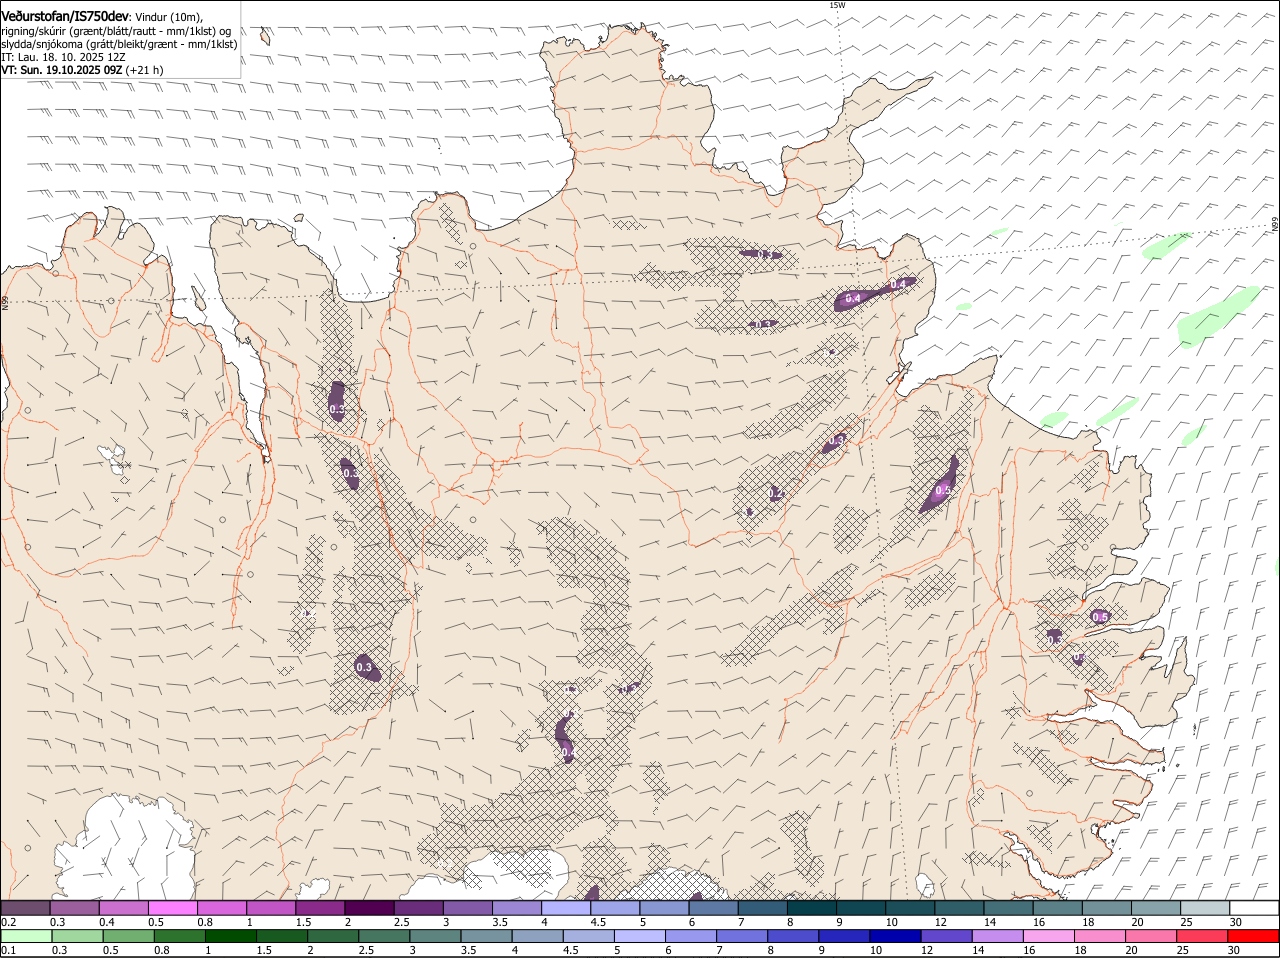Click the '3.5' label under the lower legend
1280x958 pixels.
click(469, 950)
